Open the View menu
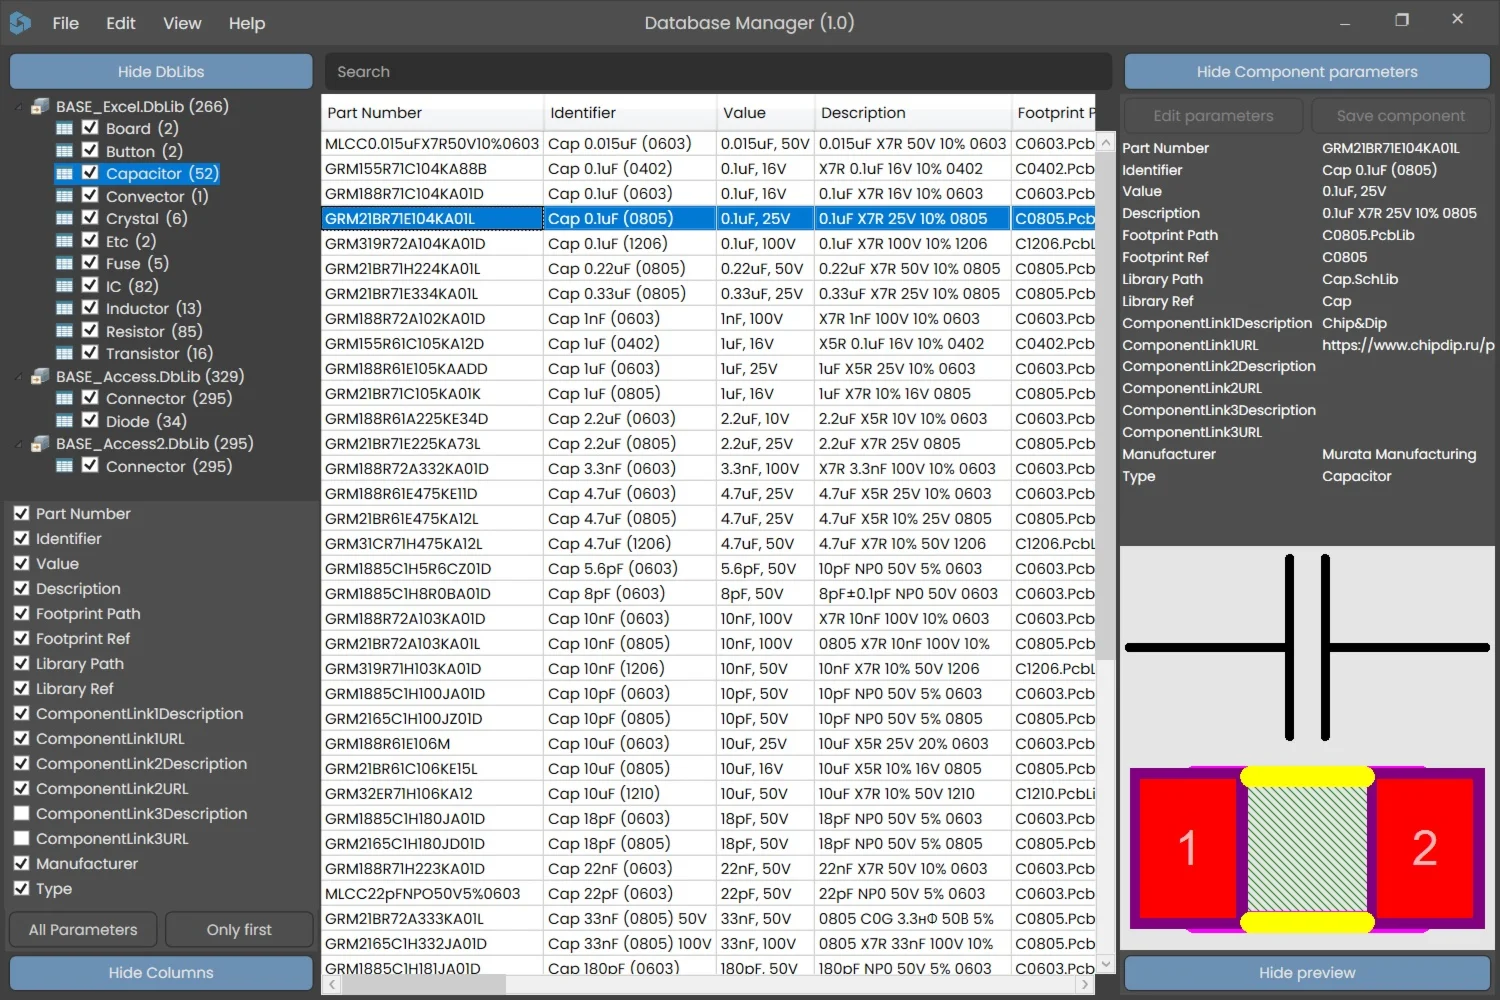The image size is (1500, 1000). pyautogui.click(x=182, y=23)
